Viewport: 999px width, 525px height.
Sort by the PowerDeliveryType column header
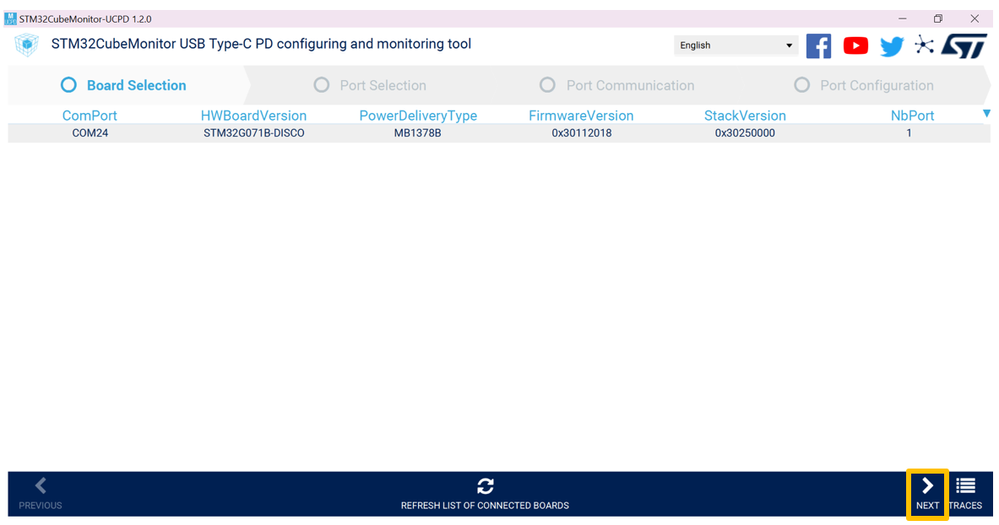pos(418,115)
